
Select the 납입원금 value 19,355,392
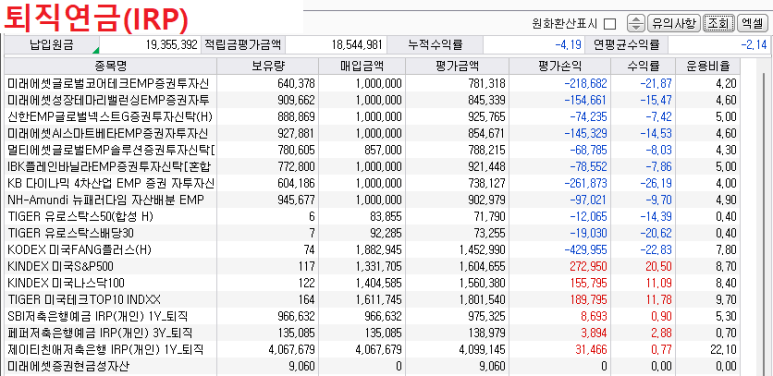(172, 45)
